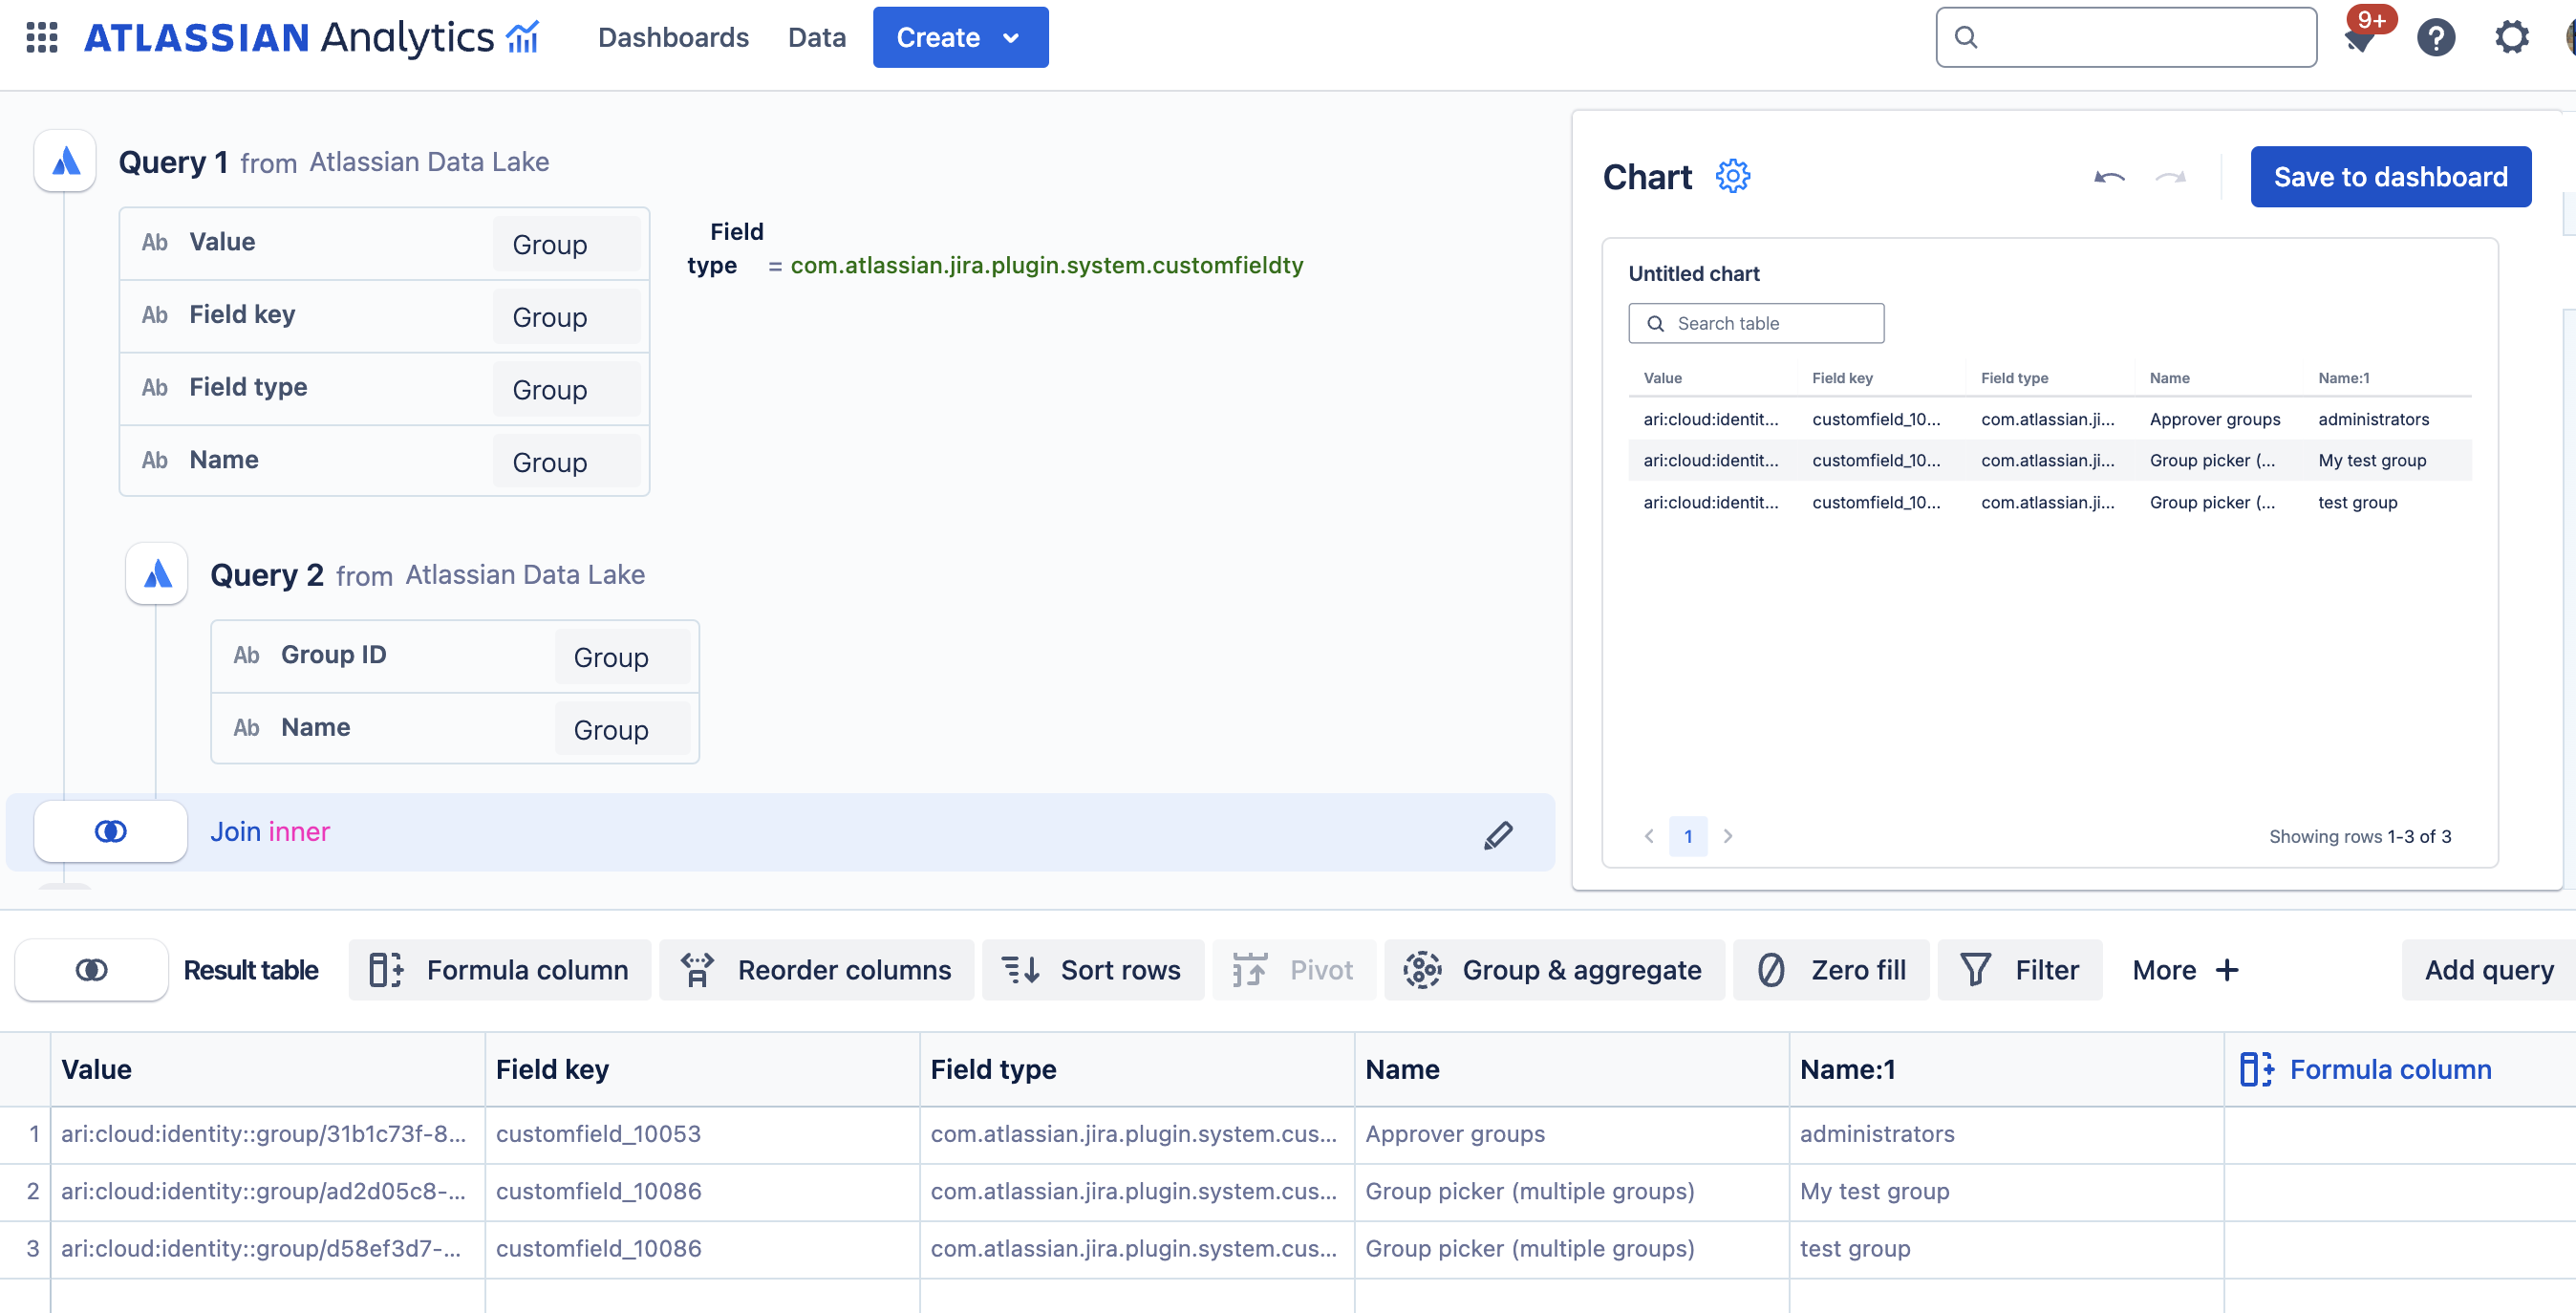Open chart settings via the gear icon
Image resolution: width=2576 pixels, height=1313 pixels.
[1732, 175]
